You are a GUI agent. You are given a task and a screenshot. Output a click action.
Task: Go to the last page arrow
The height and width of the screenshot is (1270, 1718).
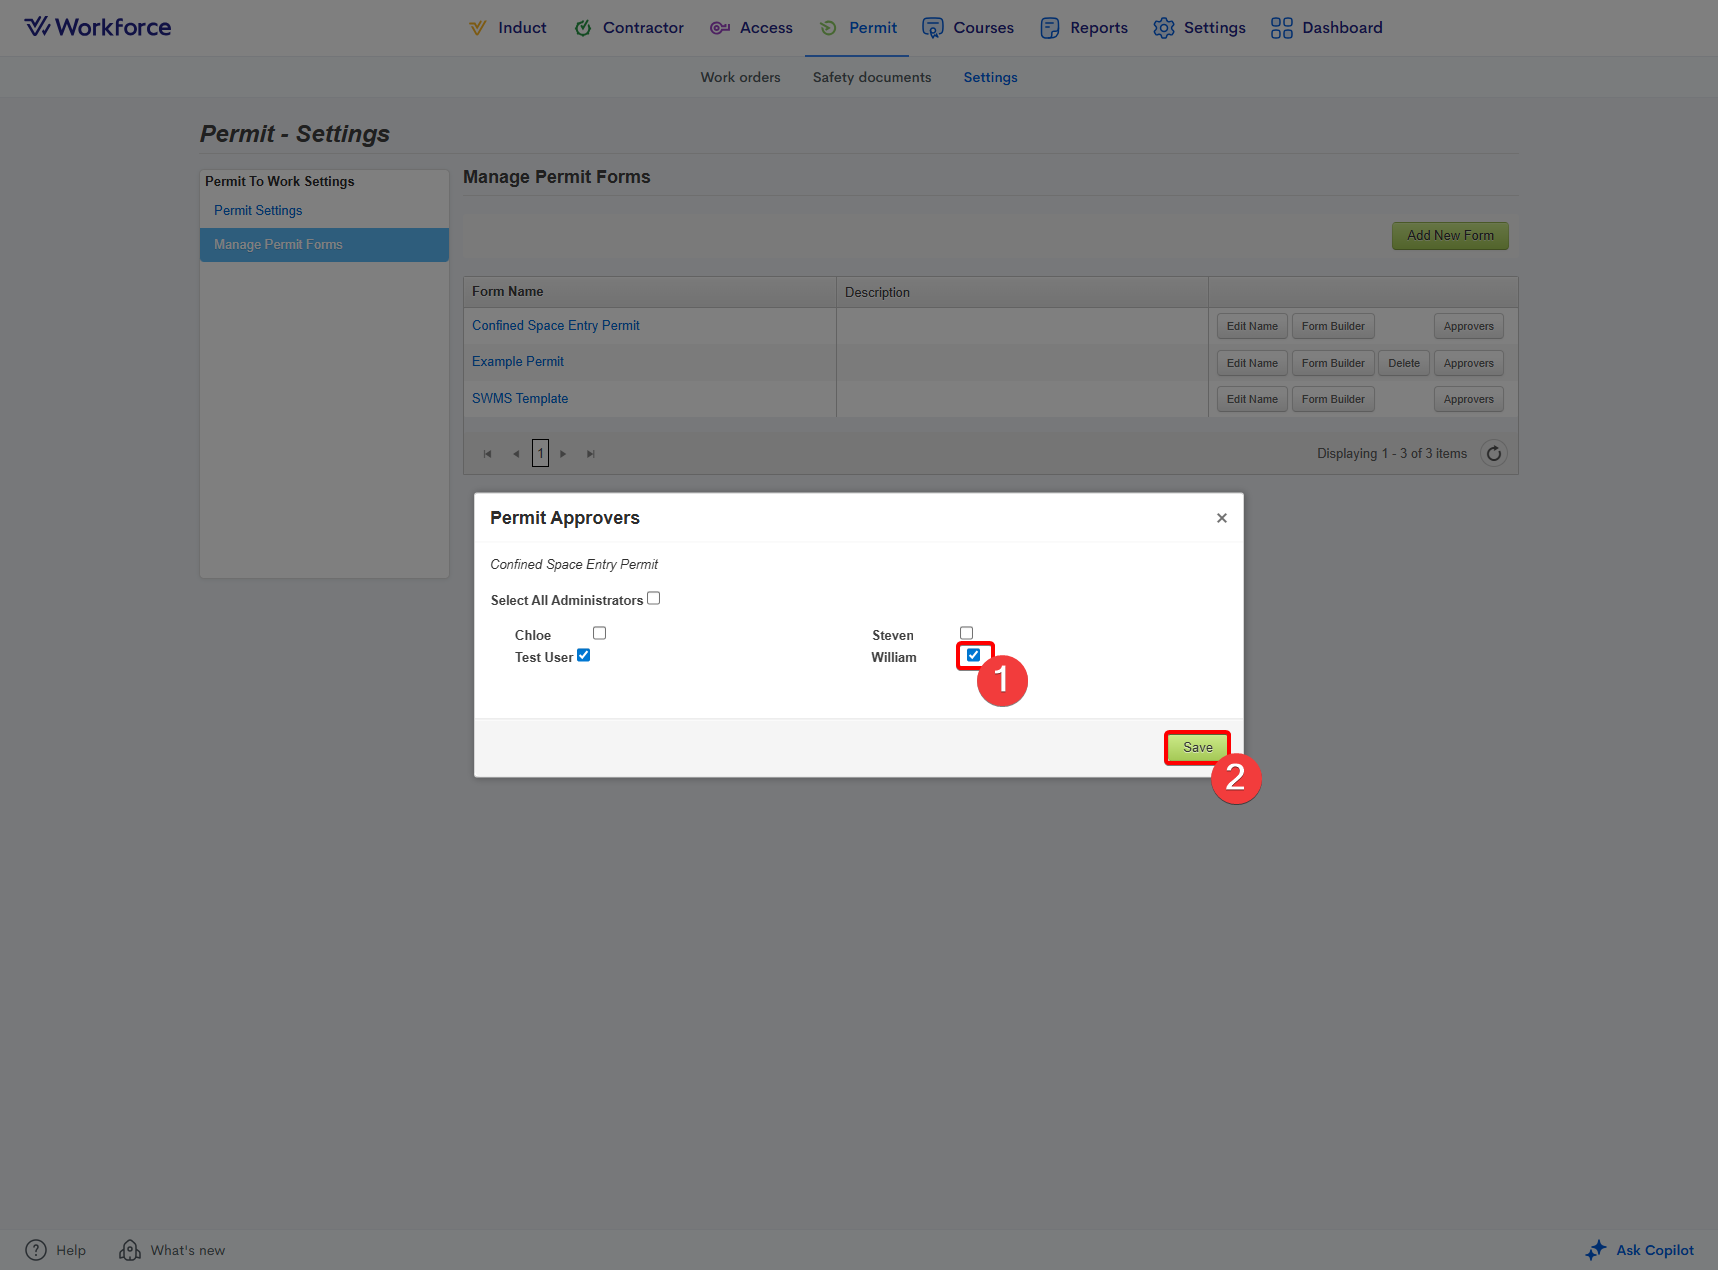[591, 454]
